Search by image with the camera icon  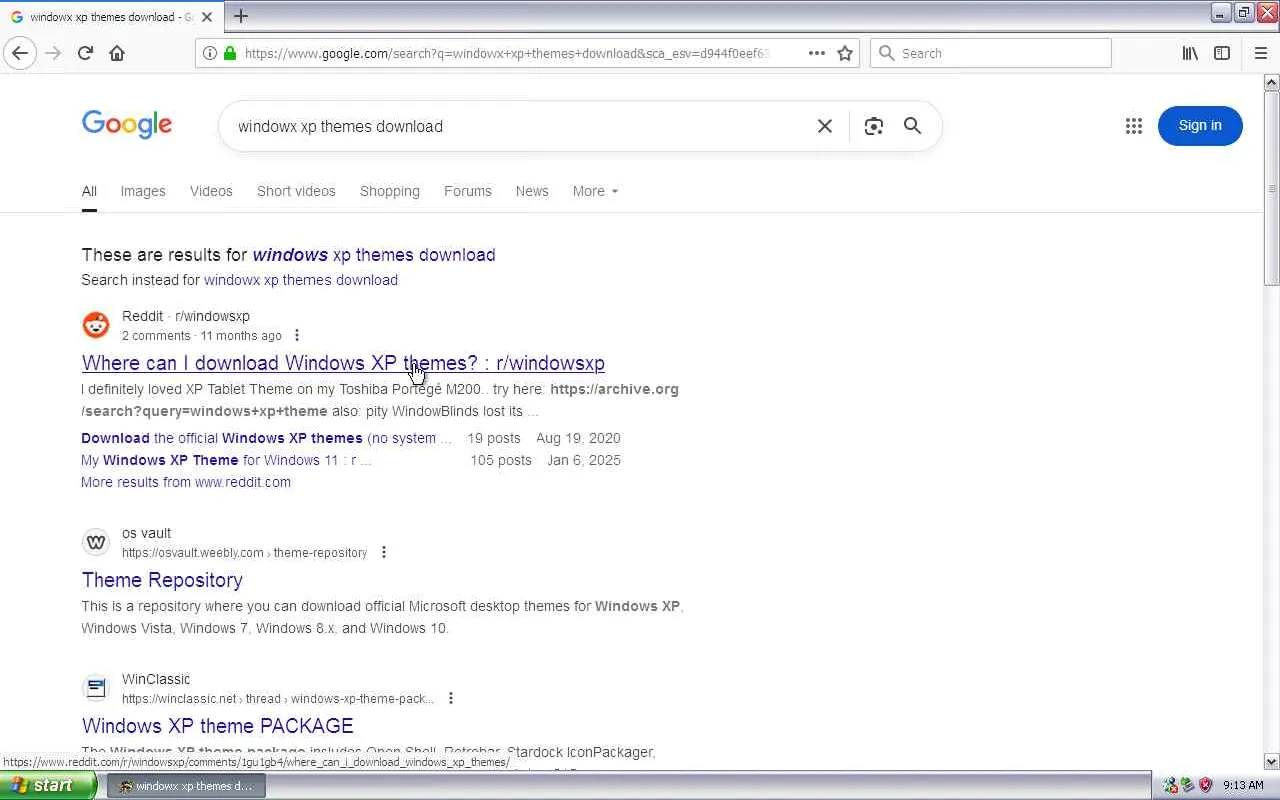[874, 126]
